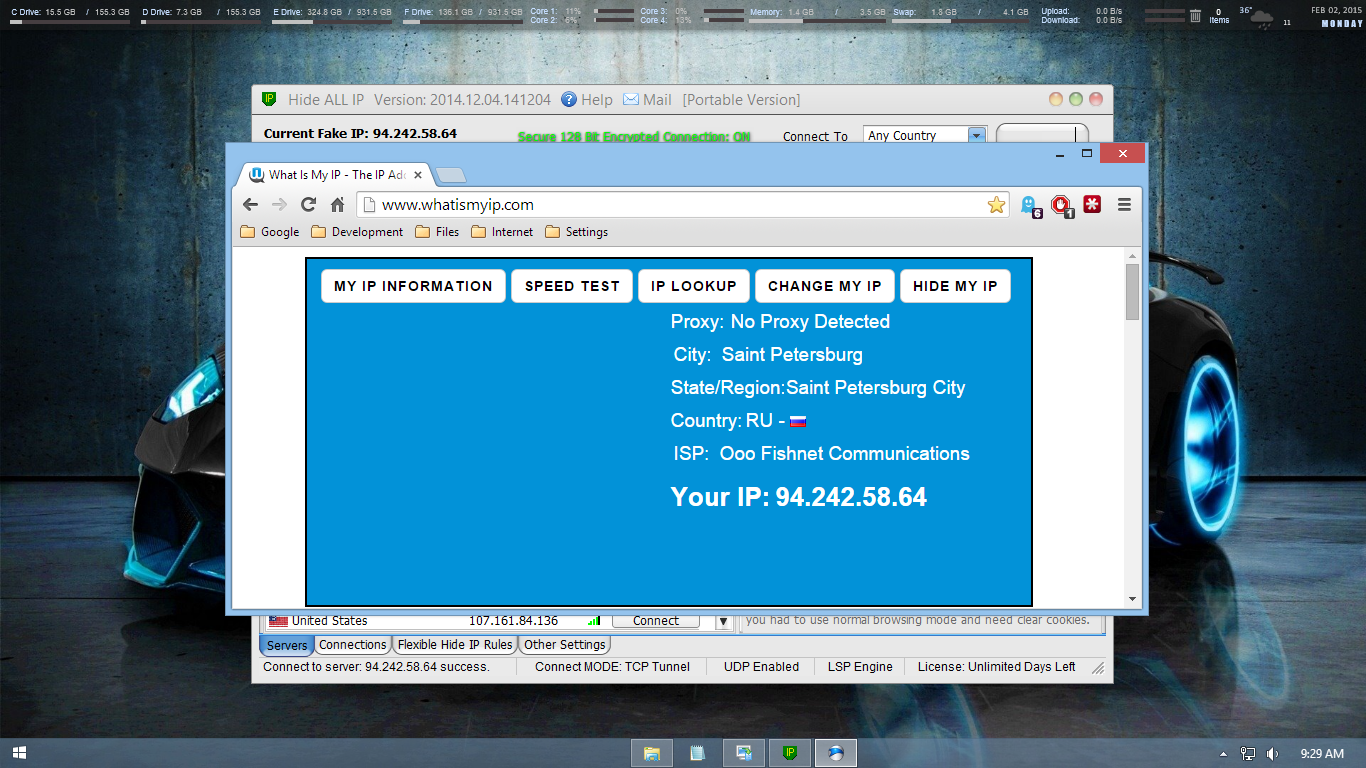The height and width of the screenshot is (768, 1366).
Task: Open the Other Settings tab
Action: click(565, 645)
